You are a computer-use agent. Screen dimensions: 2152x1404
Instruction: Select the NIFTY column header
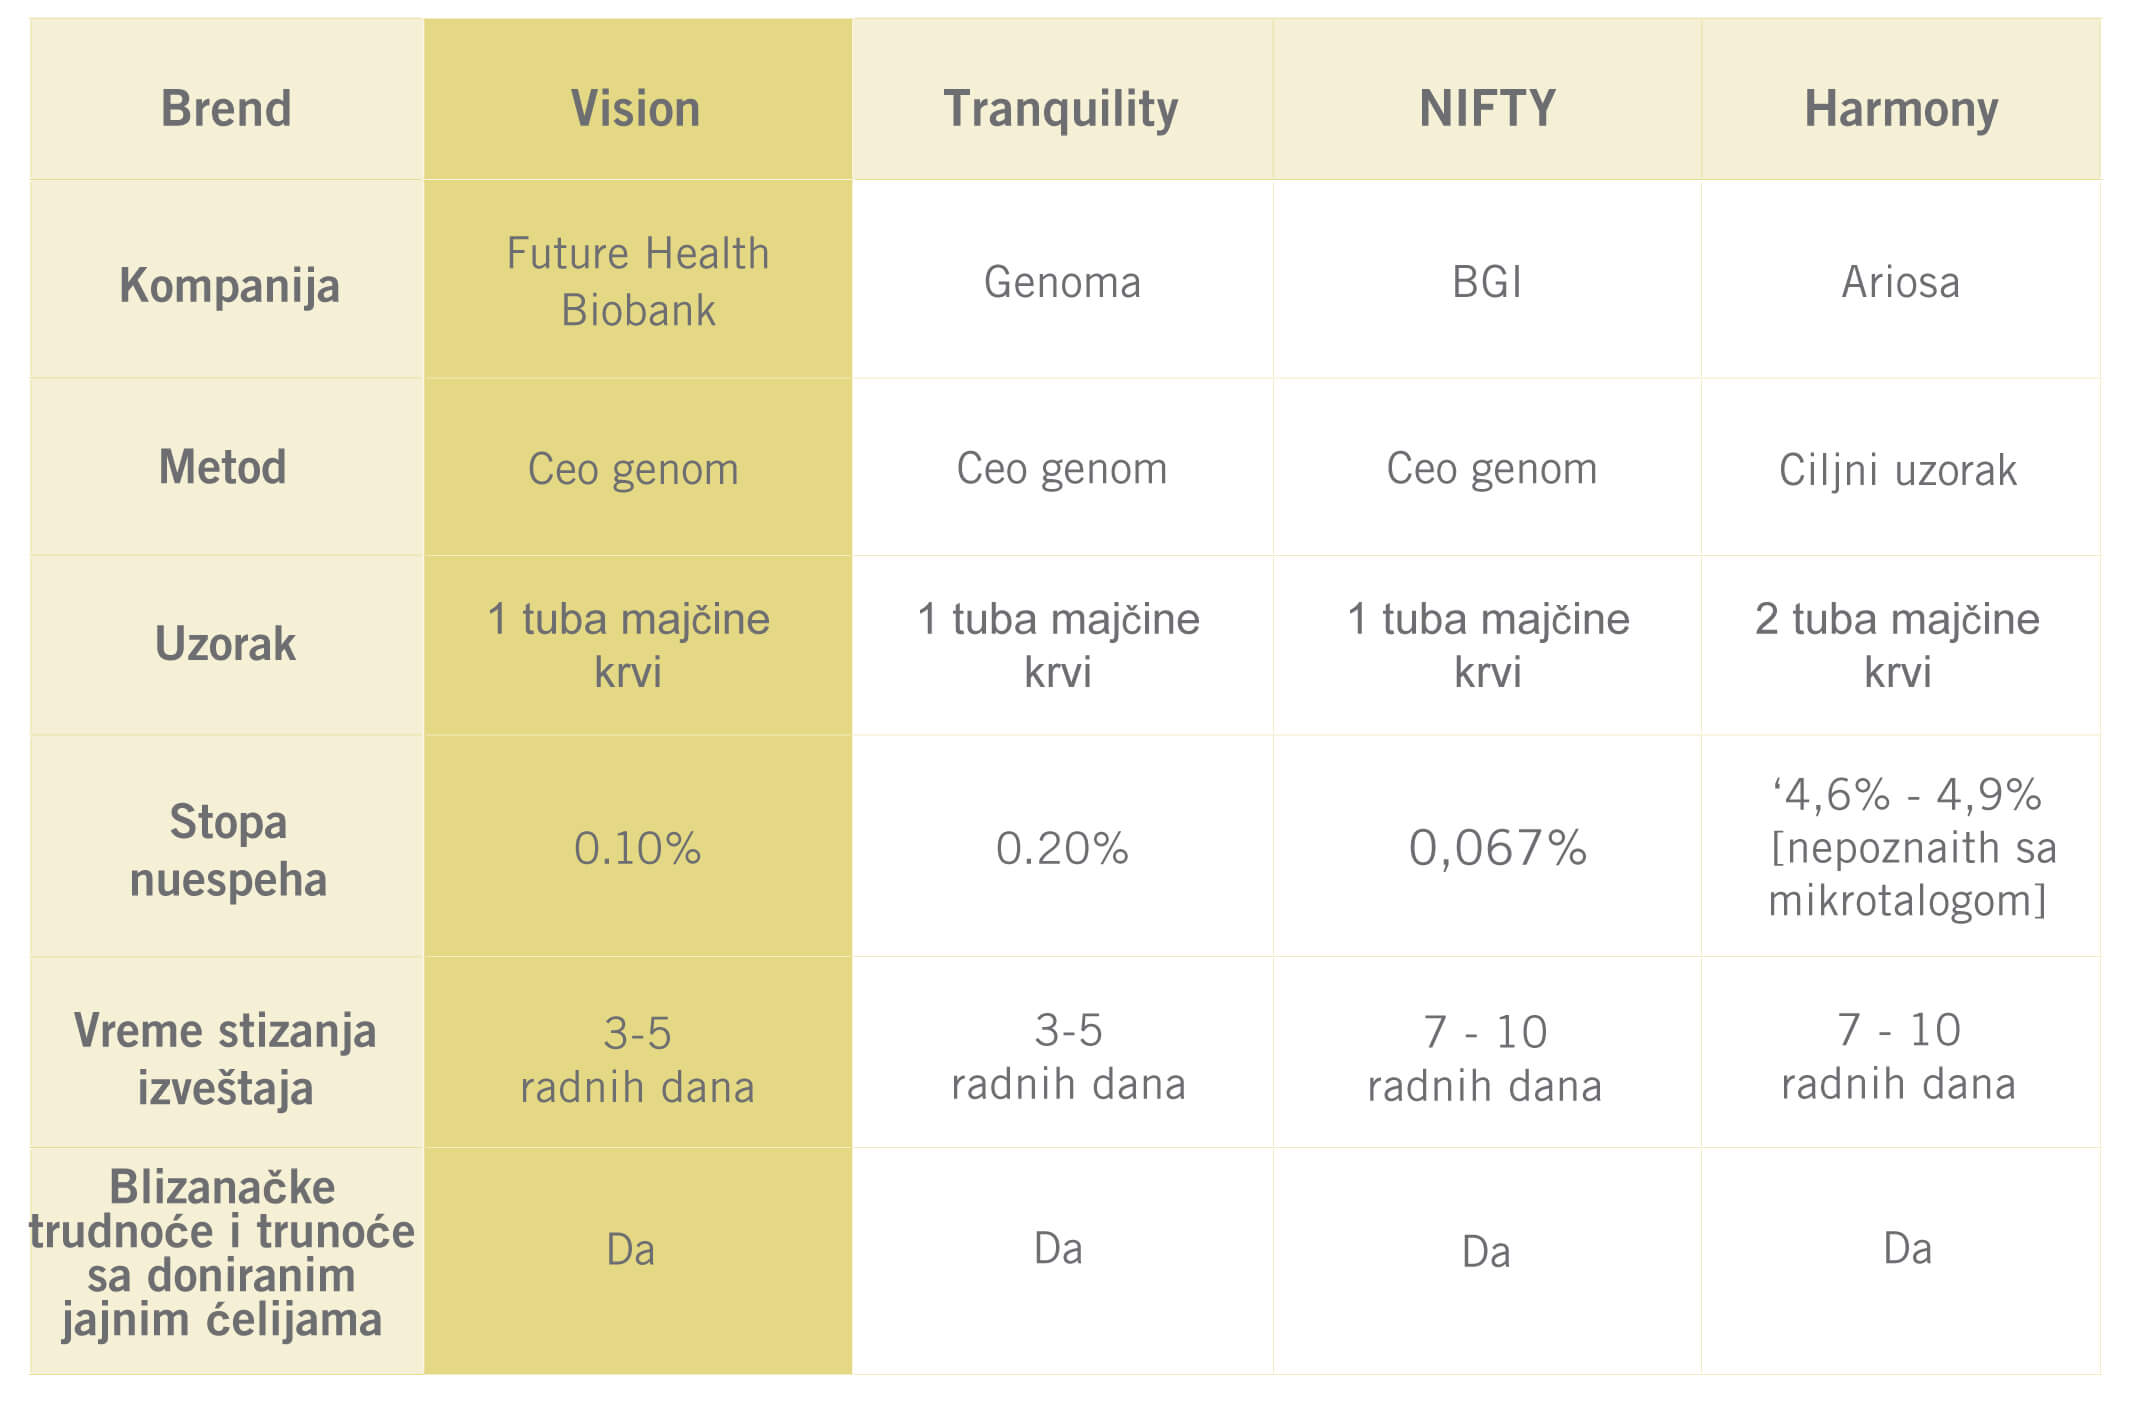click(x=1487, y=108)
